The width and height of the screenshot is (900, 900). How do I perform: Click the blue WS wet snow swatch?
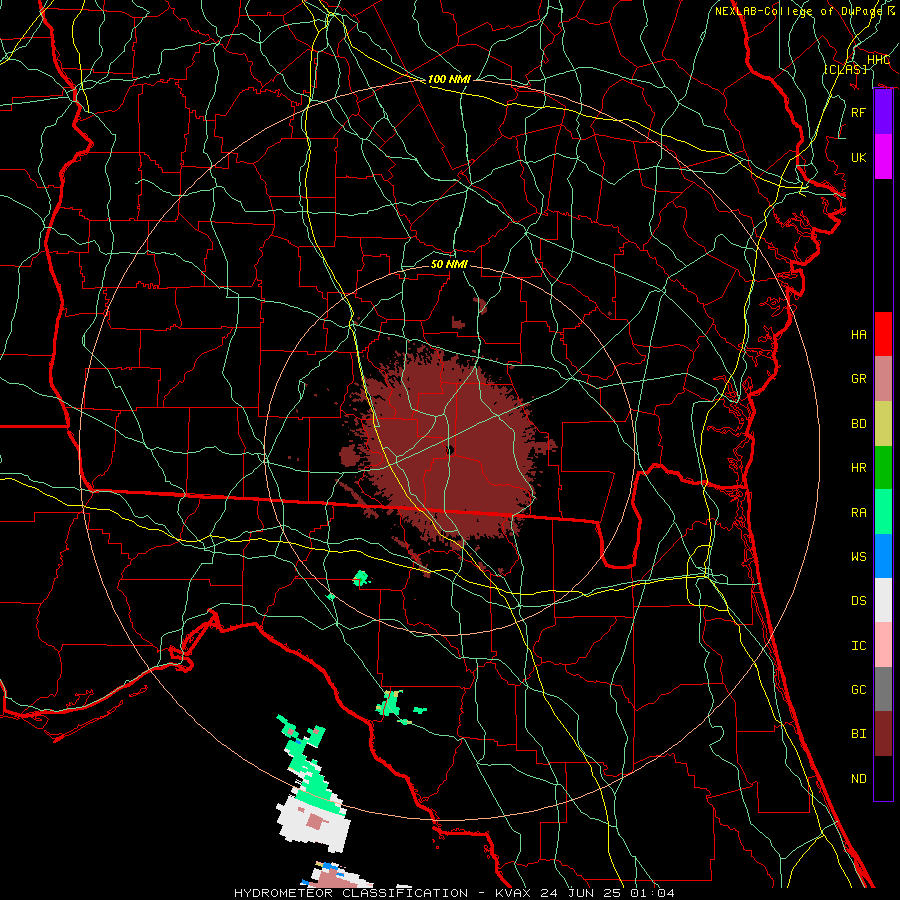[883, 556]
